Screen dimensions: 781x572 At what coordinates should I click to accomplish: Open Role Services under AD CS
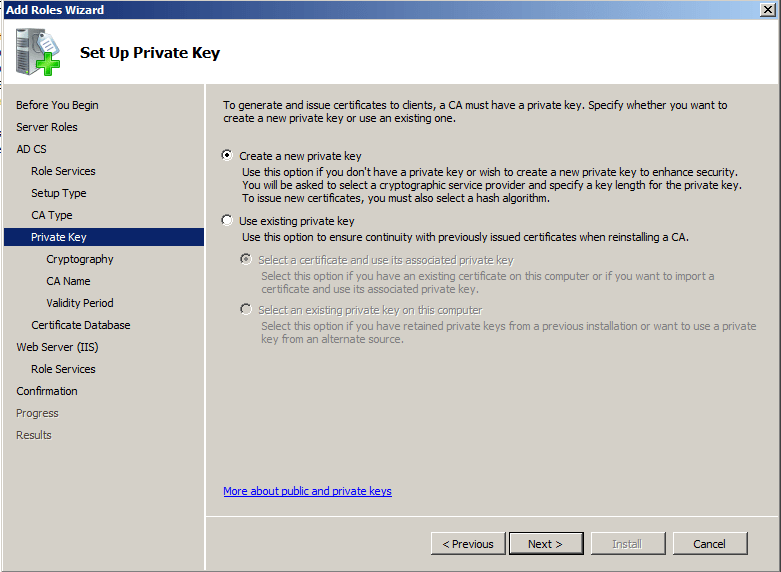coord(63,171)
